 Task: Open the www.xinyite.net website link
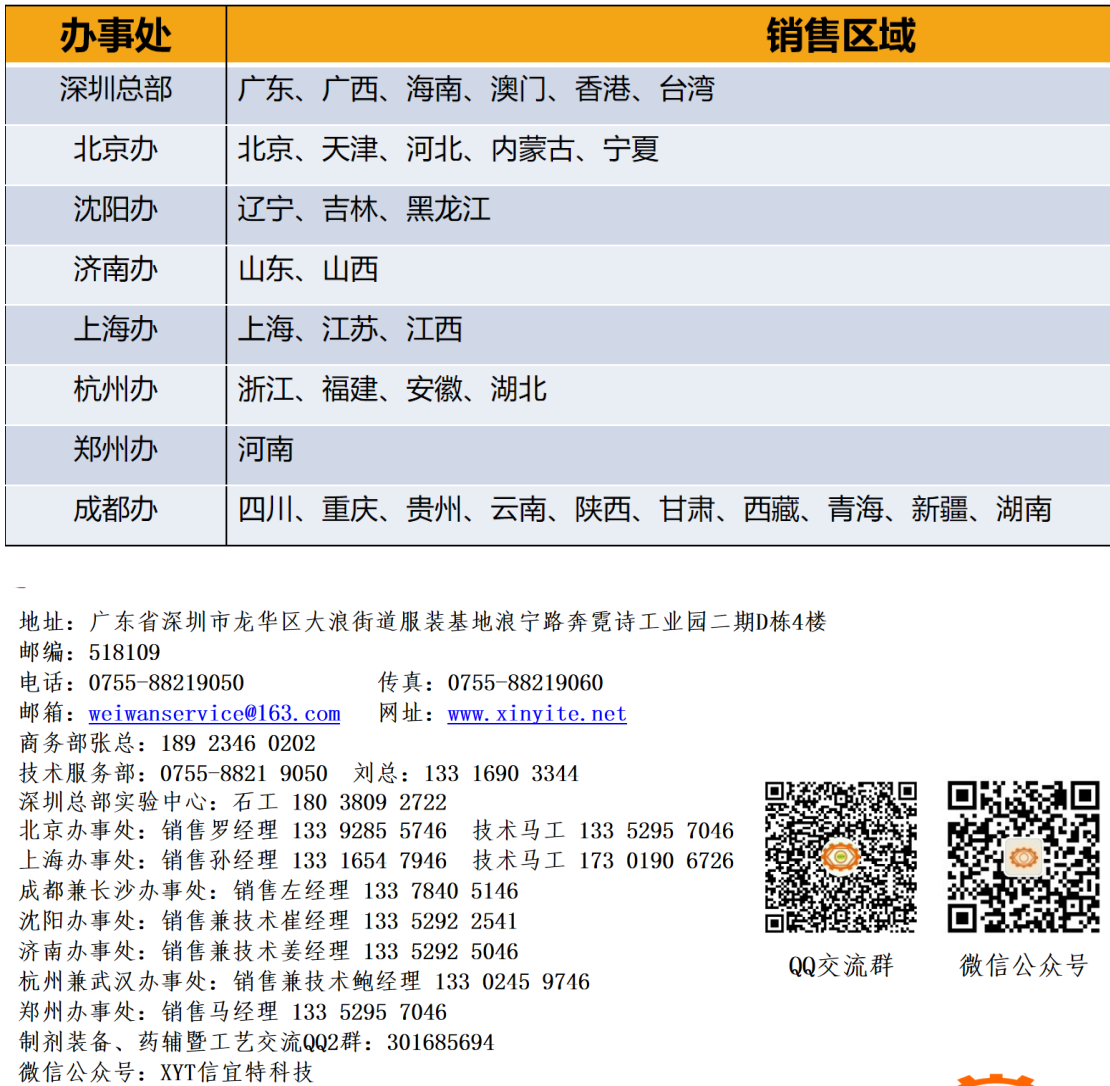click(537, 714)
